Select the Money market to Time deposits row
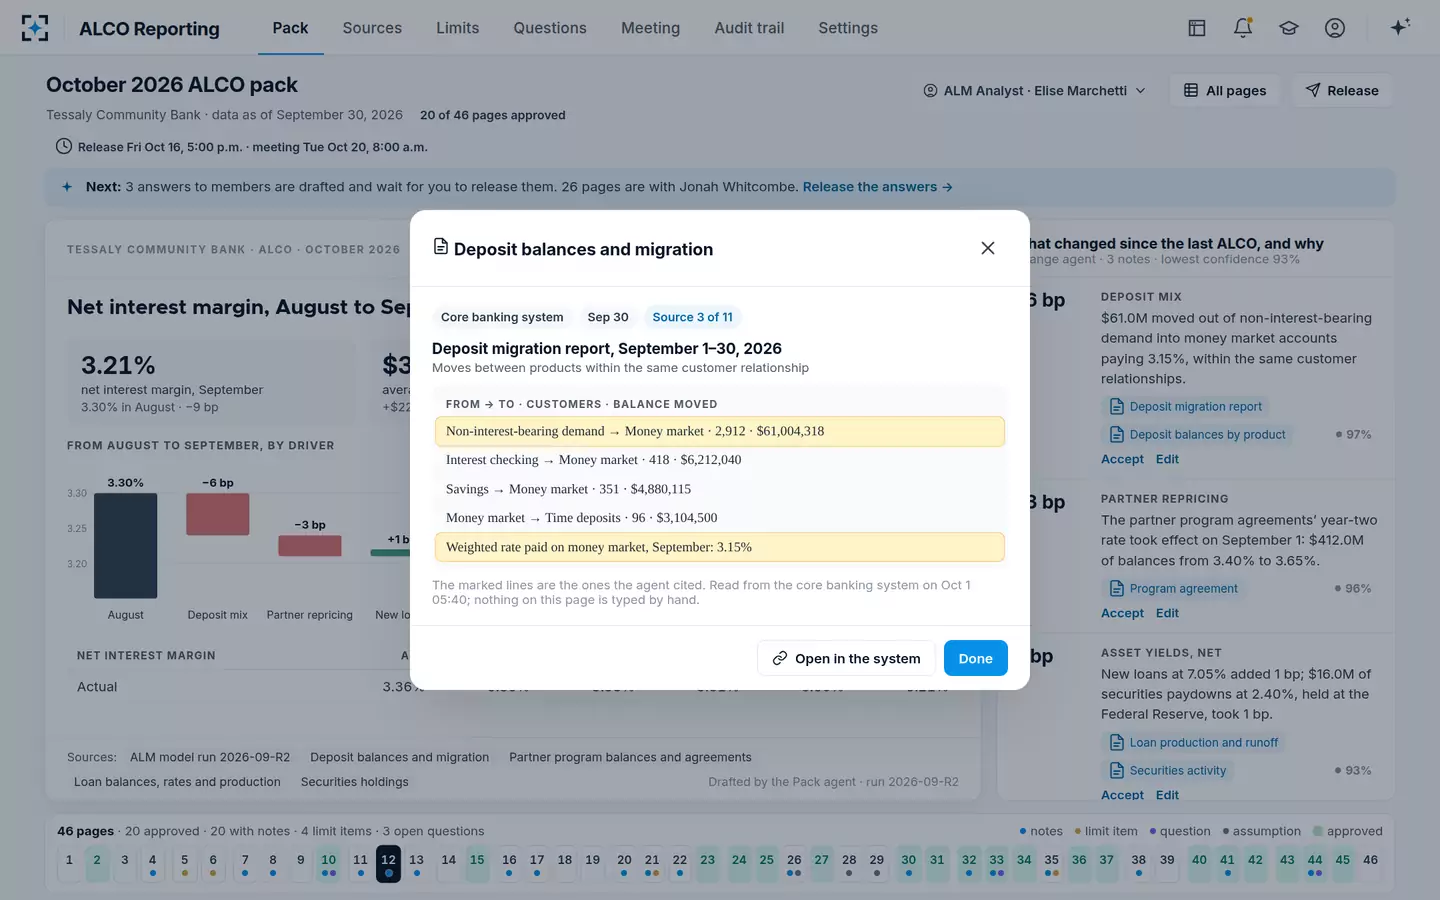The width and height of the screenshot is (1440, 900). [x=719, y=518]
